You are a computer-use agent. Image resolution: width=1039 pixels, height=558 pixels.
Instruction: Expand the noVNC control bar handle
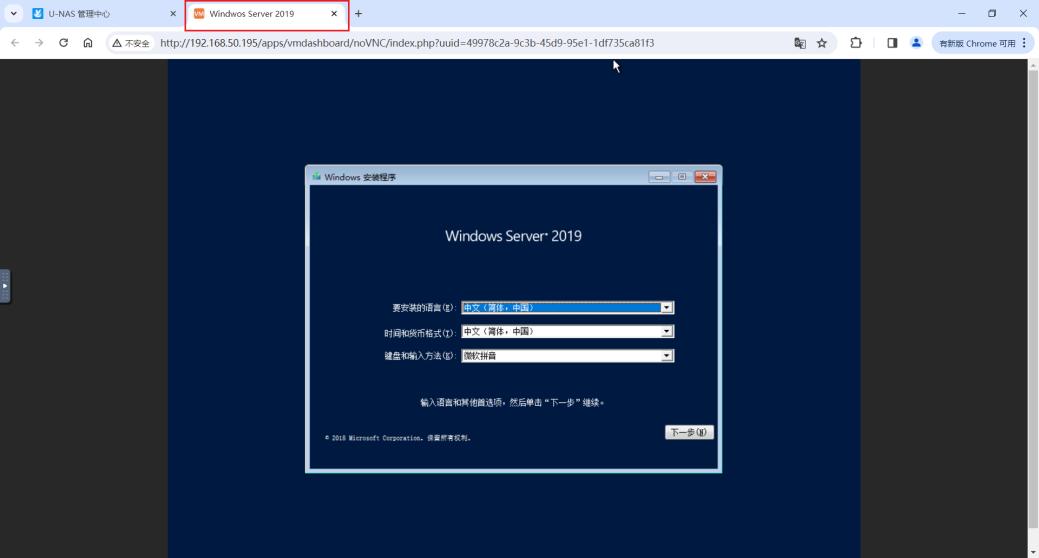tap(5, 286)
